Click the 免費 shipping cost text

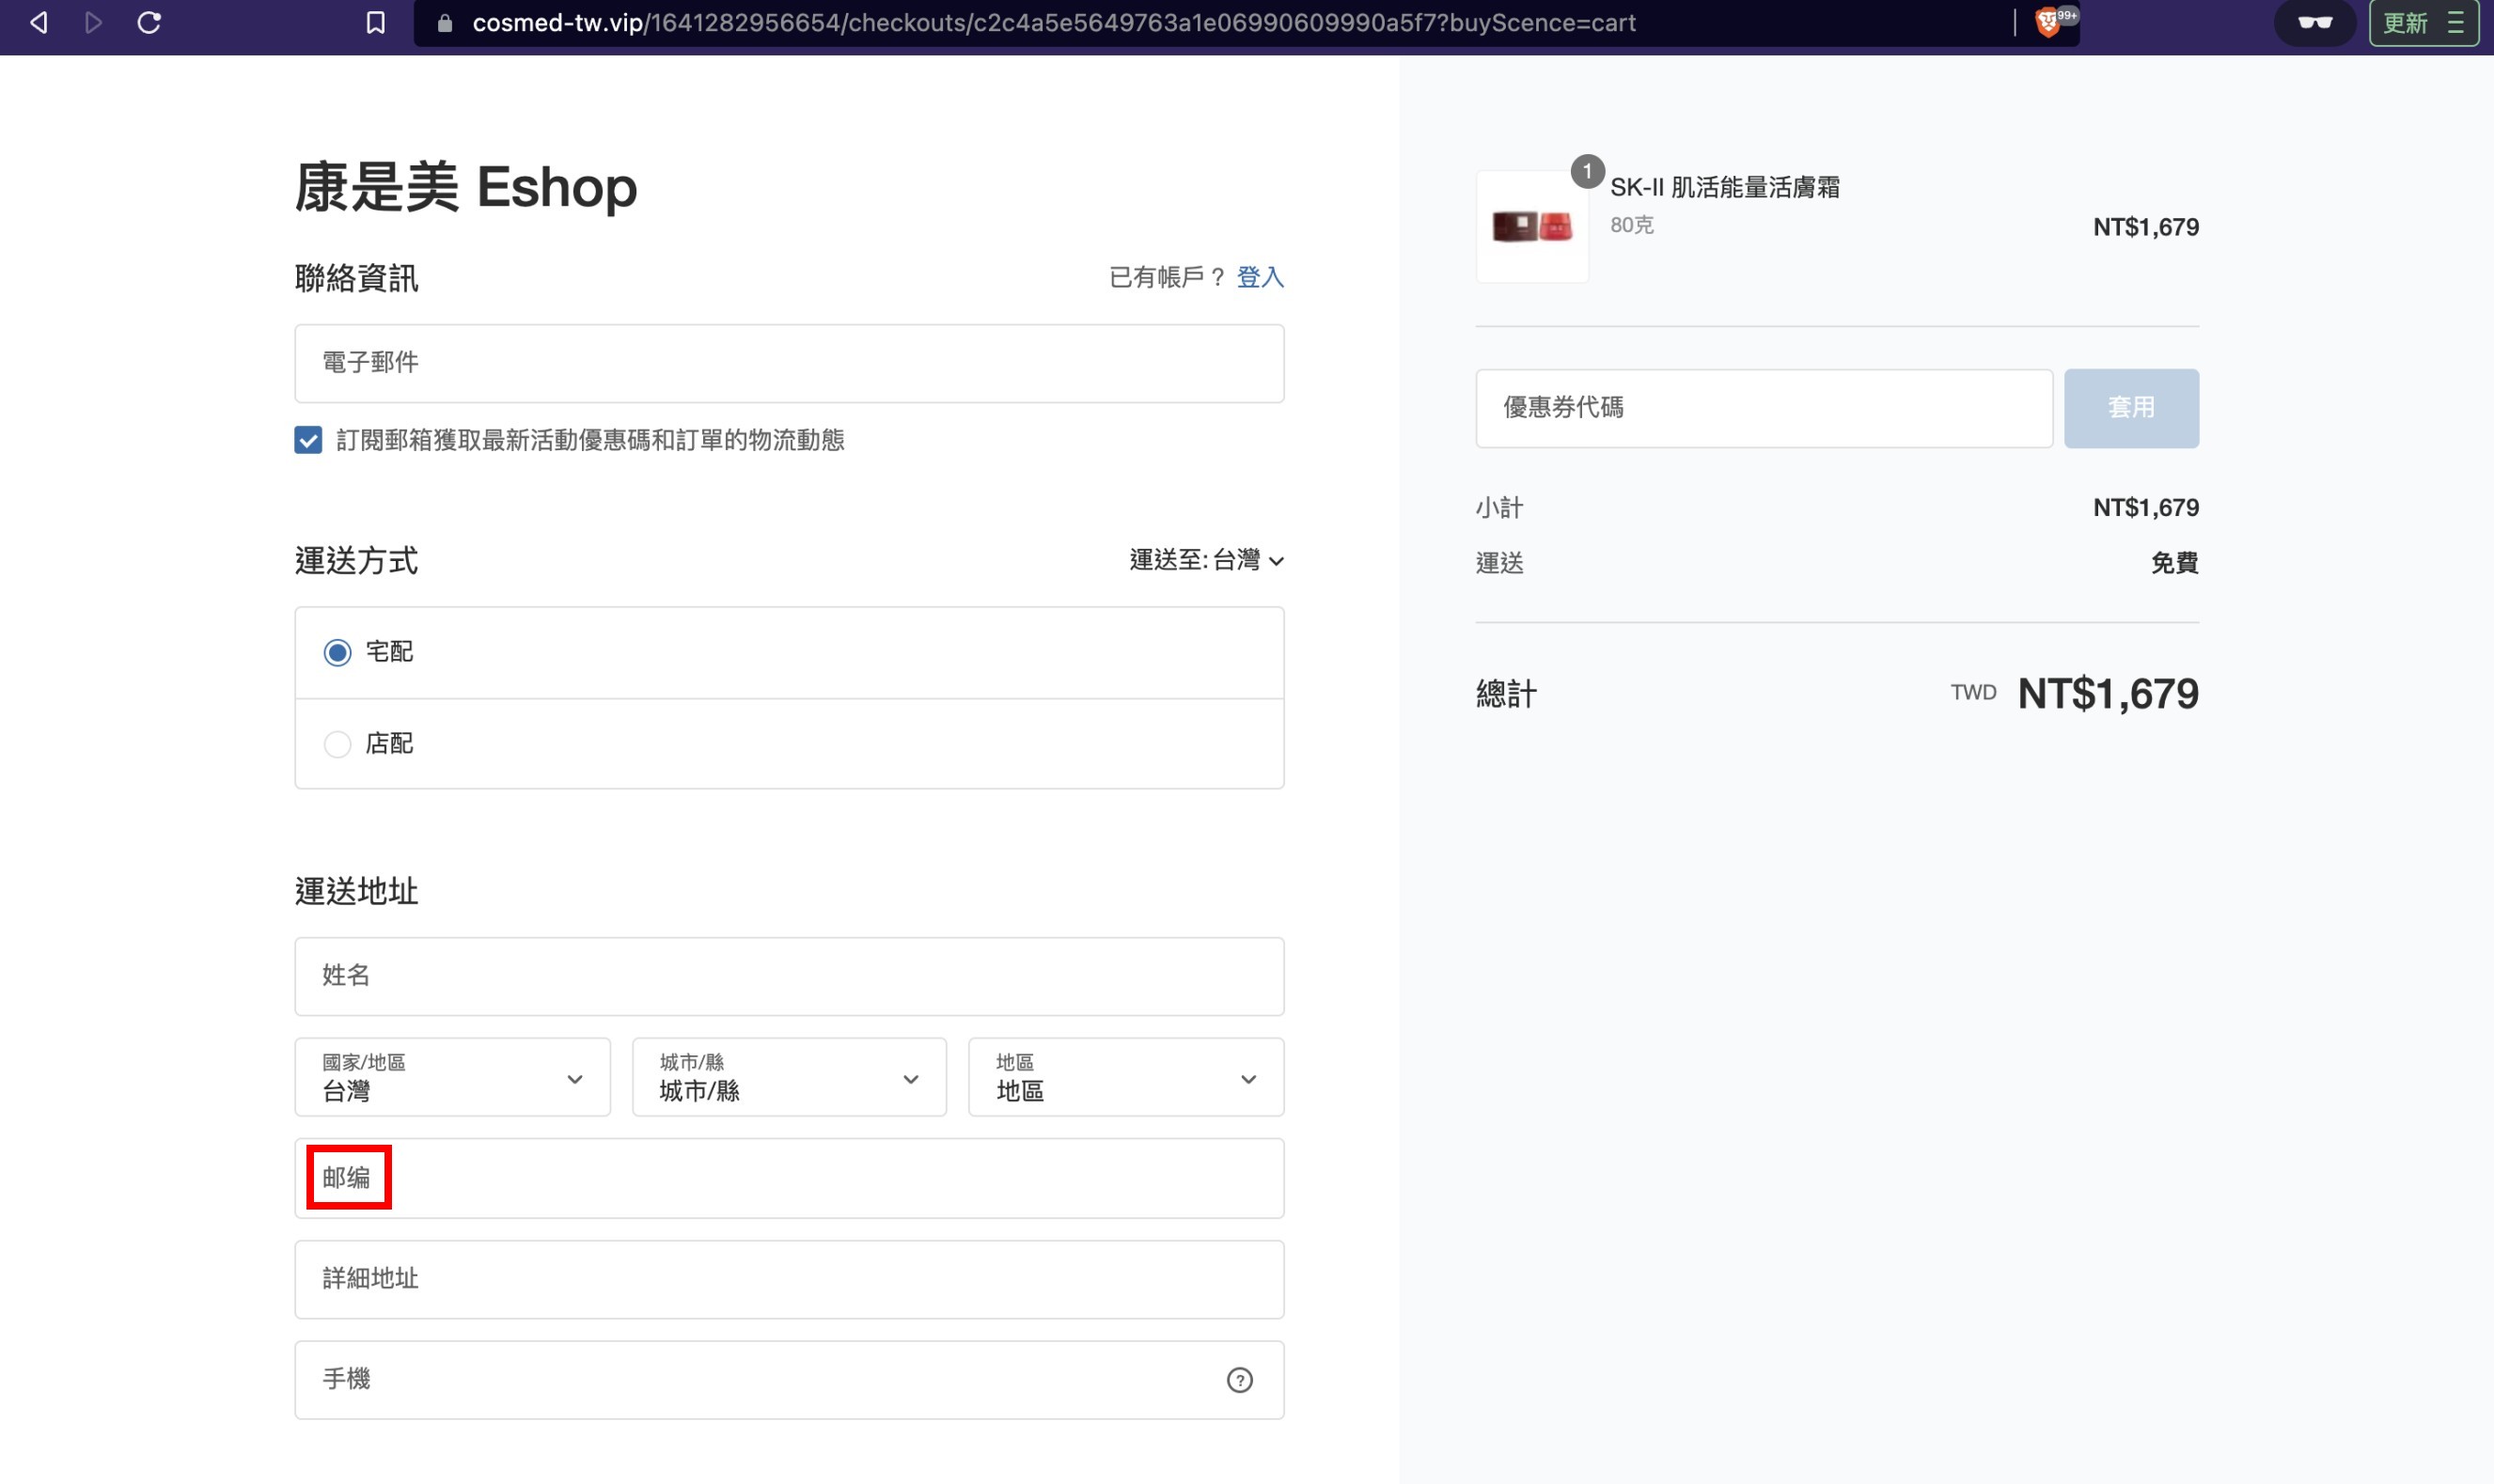click(x=2174, y=563)
